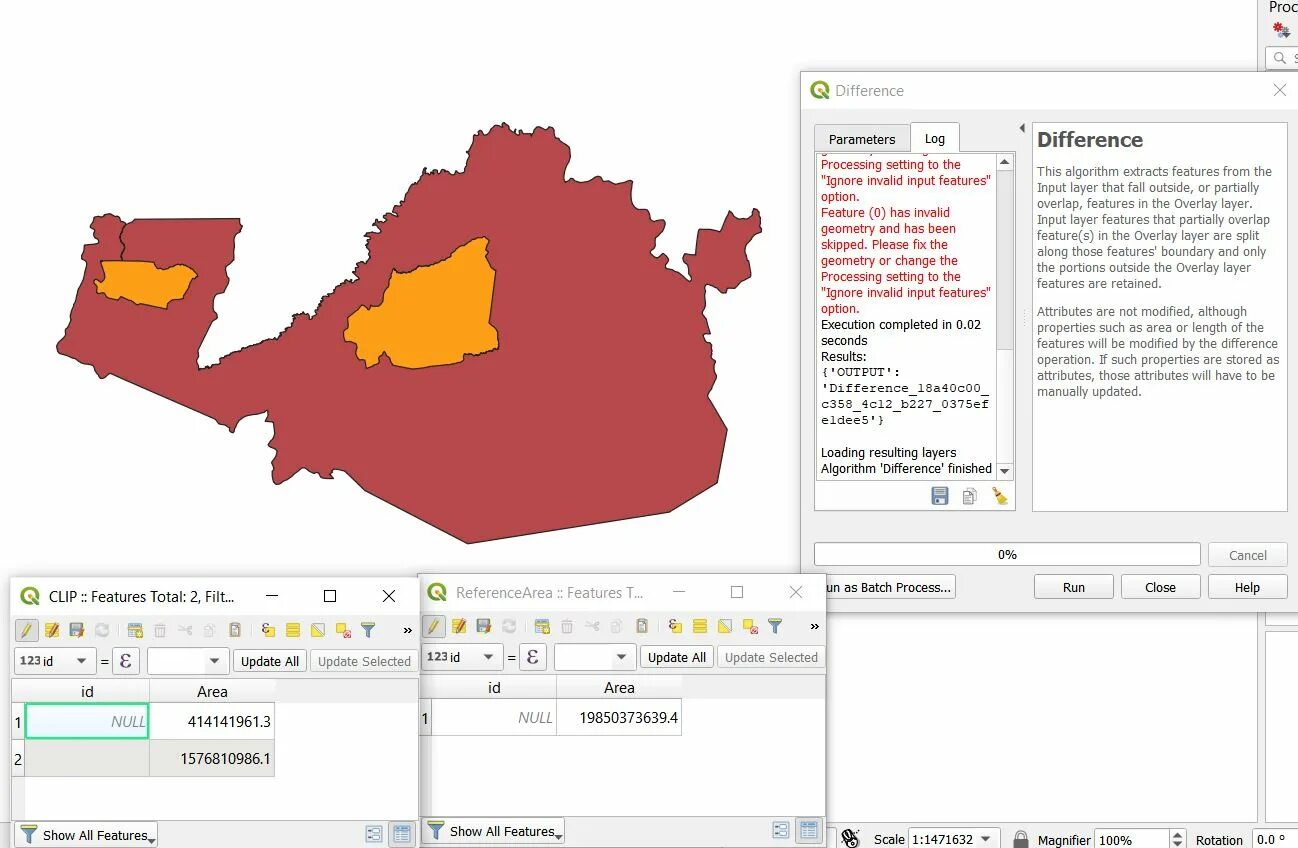Switch ReferenceArea table to table view

point(808,830)
